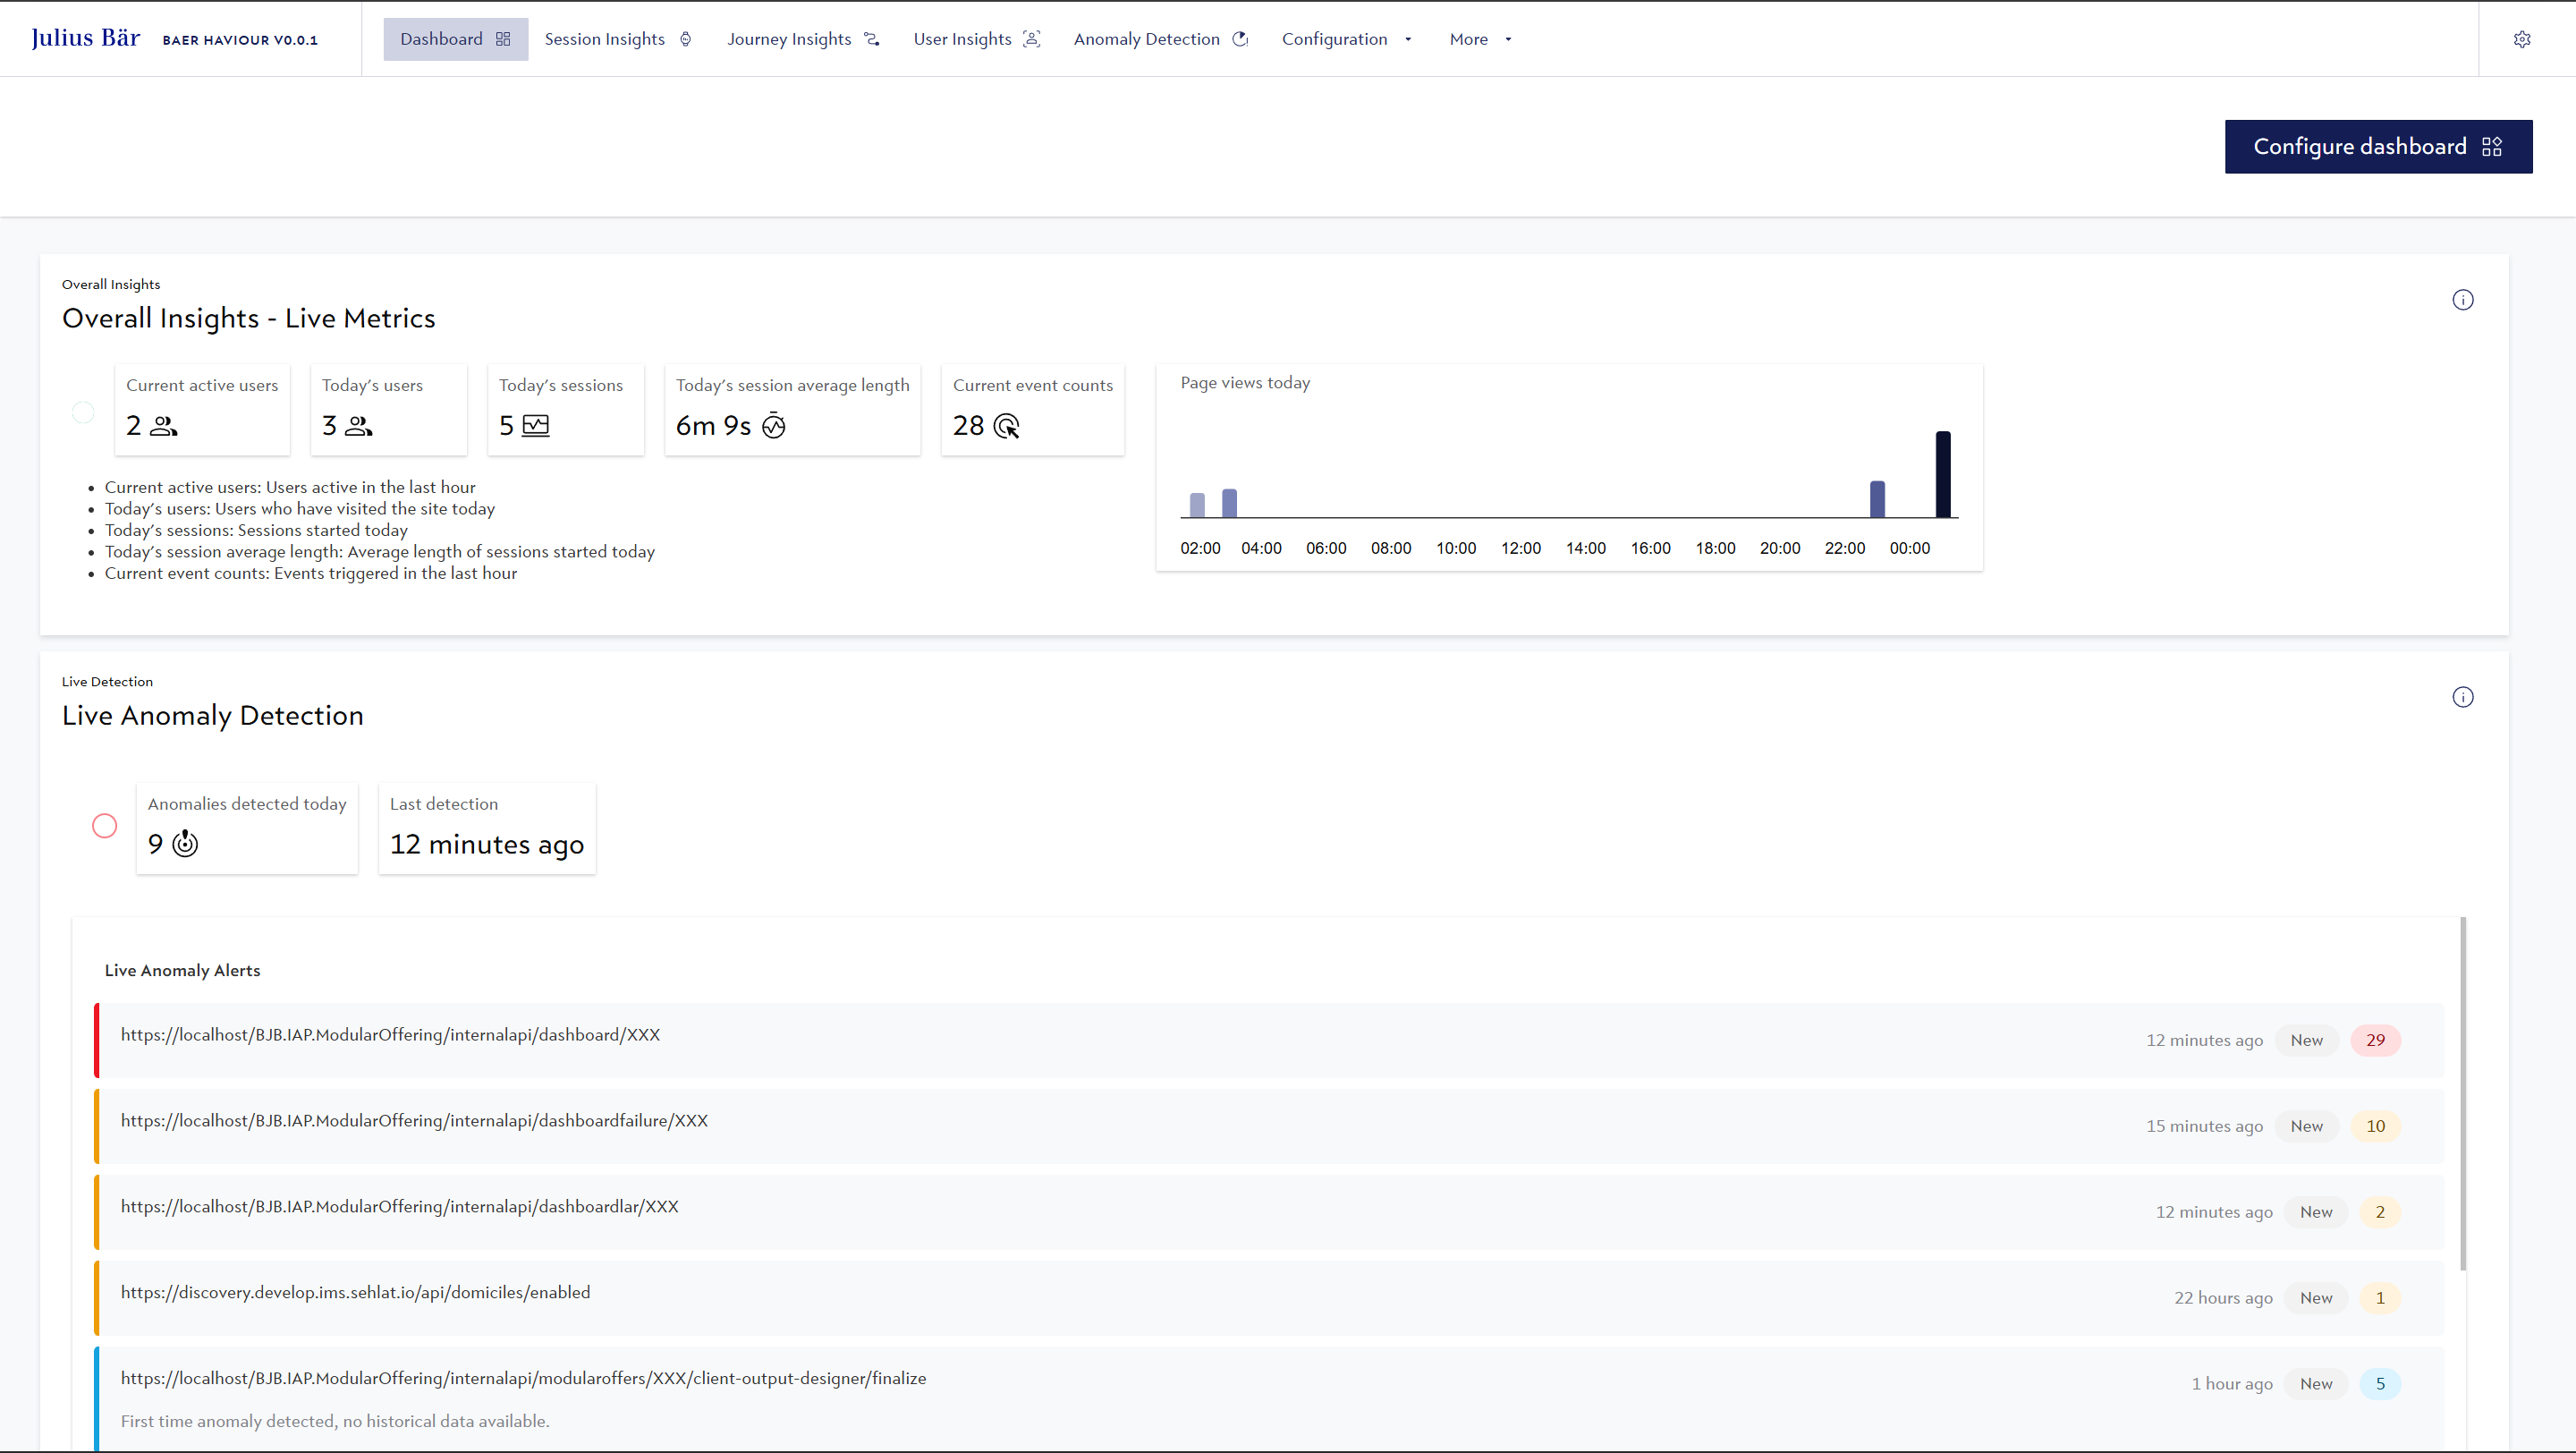Open the domiciles/enabled anomaly alert
This screenshot has width=2576, height=1453.
1268,1298
